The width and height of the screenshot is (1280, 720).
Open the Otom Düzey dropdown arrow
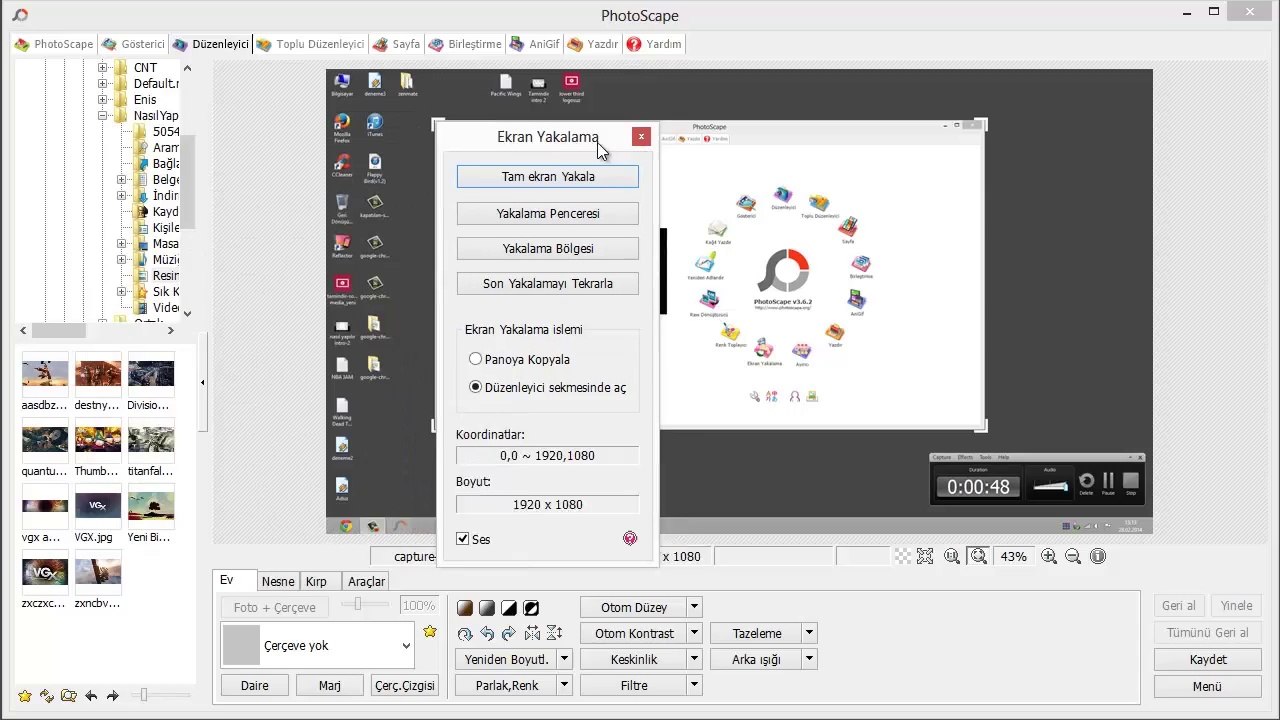pyautogui.click(x=694, y=607)
